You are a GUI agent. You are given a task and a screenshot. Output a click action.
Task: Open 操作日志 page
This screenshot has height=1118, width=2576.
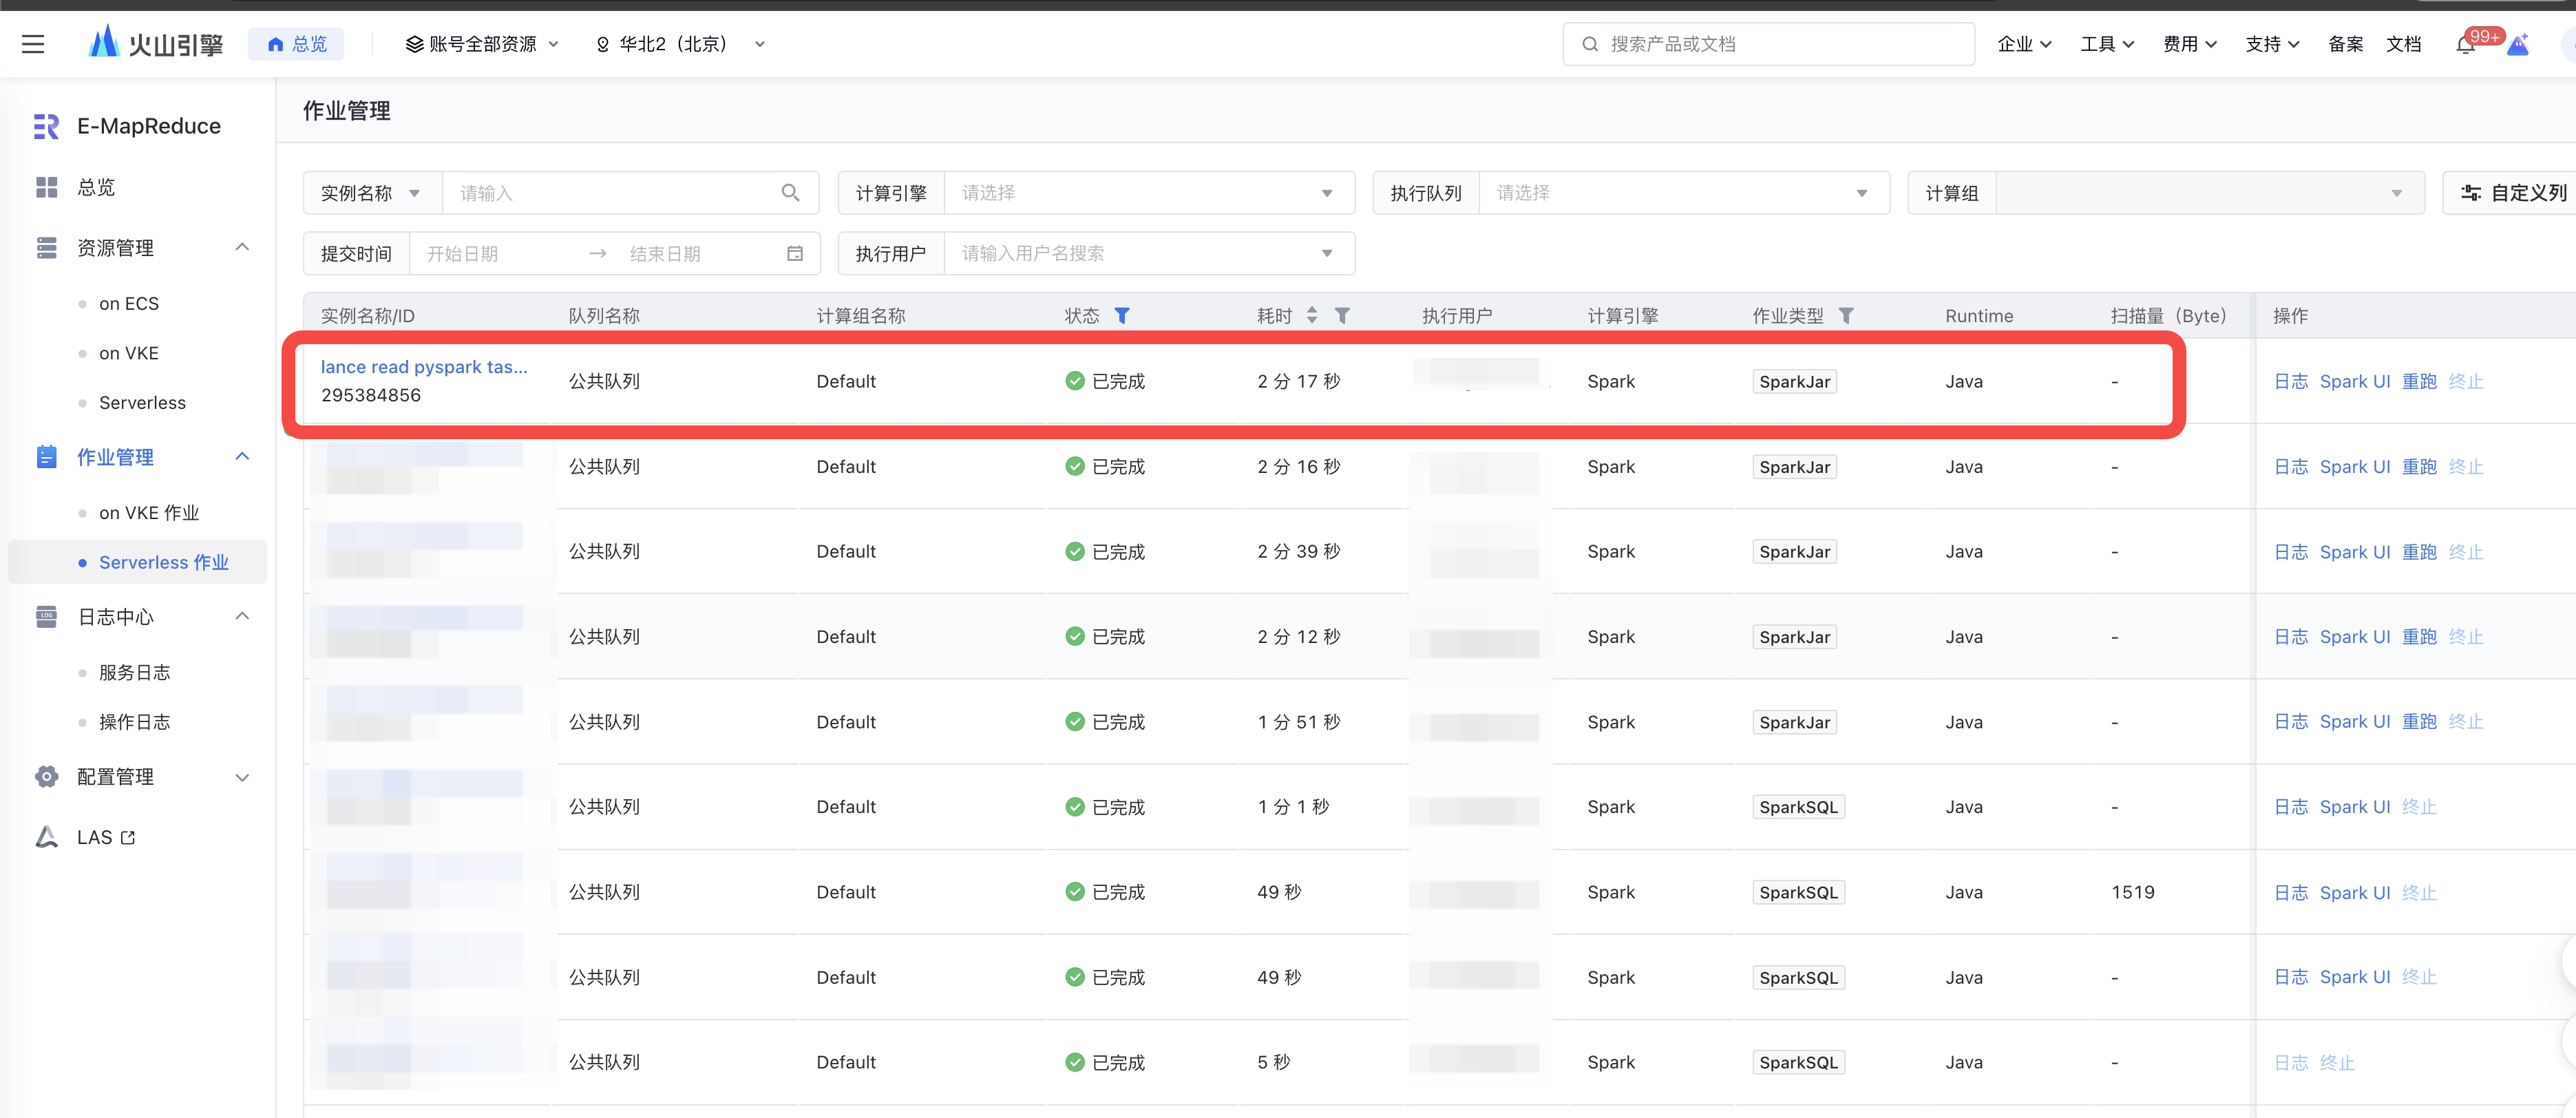(x=134, y=722)
